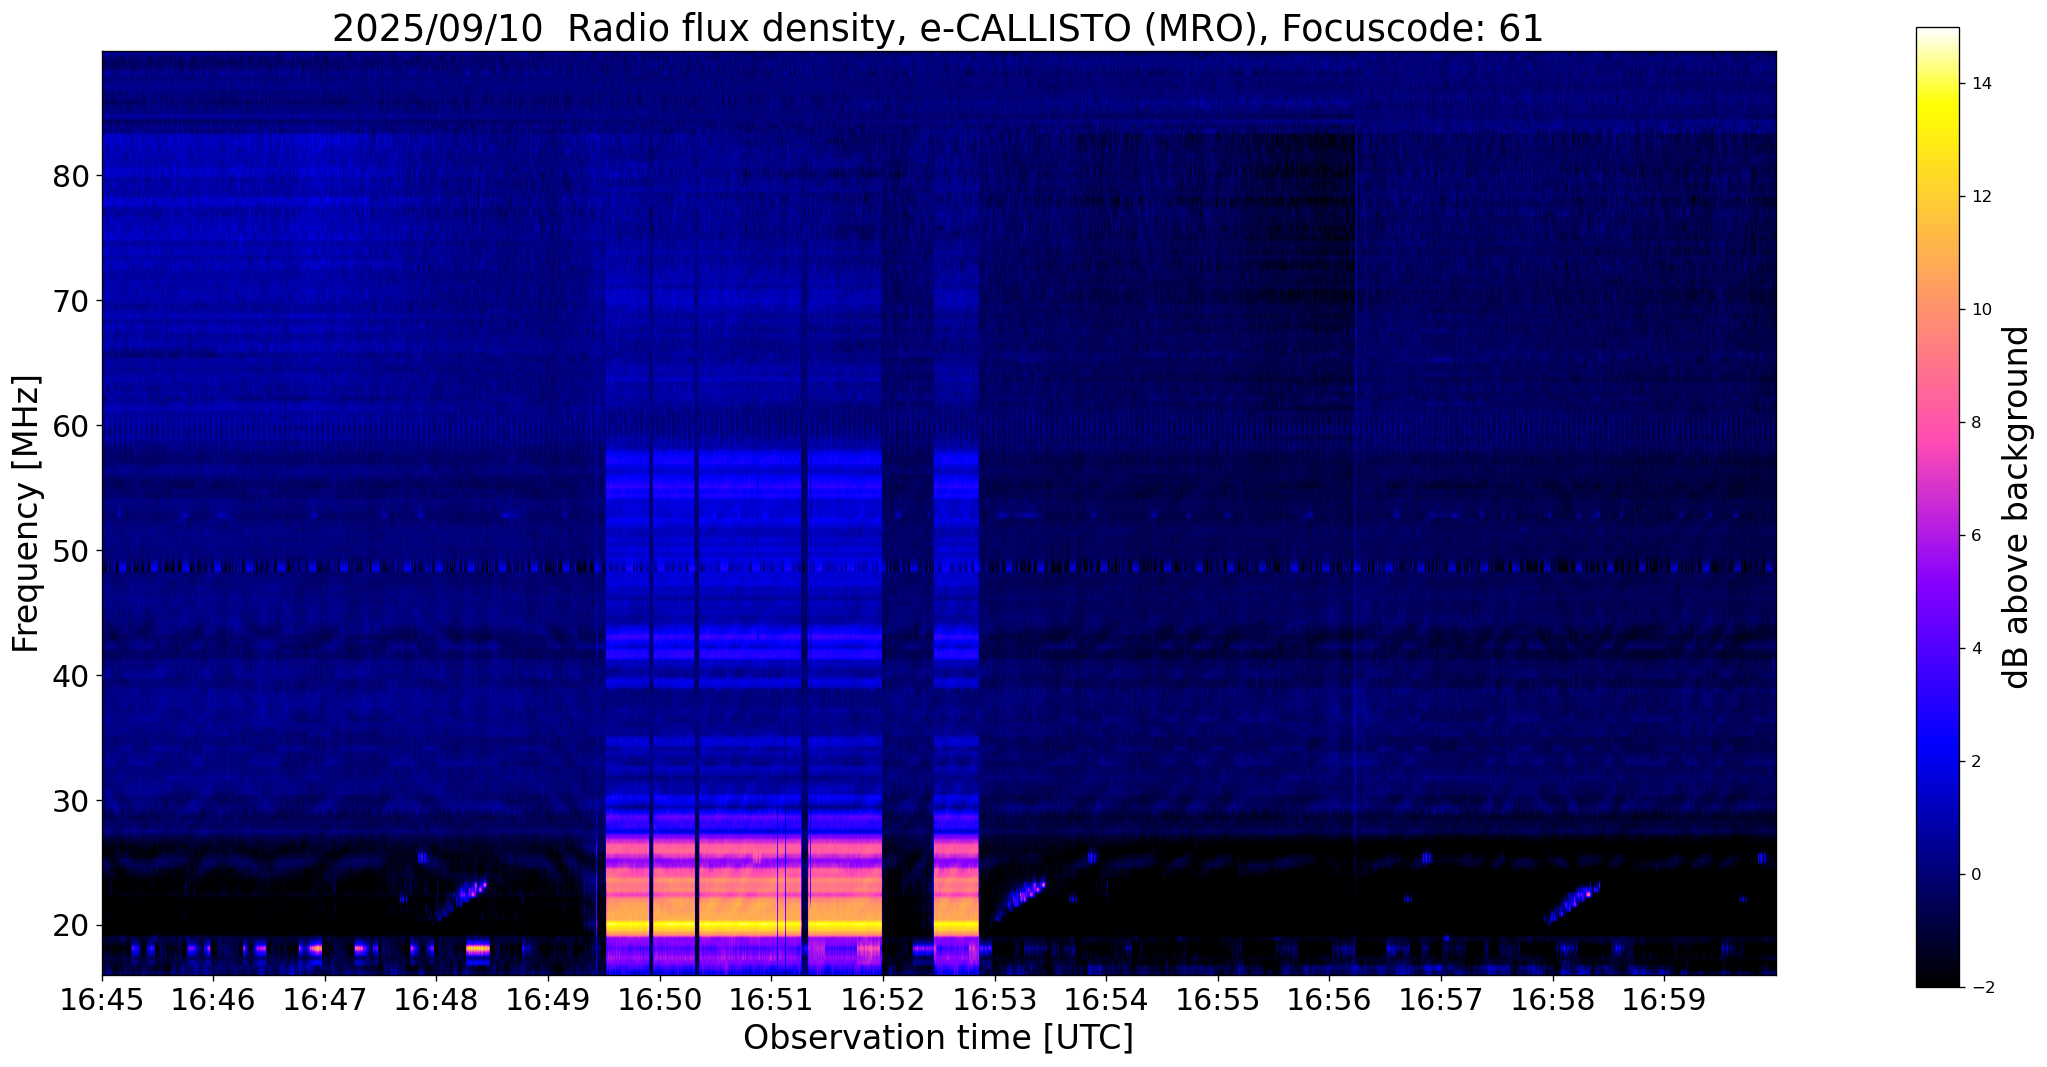Click the 20 MHz frequency tick label
Image resolution: width=2047 pixels, height=1067 pixels.
click(71, 926)
